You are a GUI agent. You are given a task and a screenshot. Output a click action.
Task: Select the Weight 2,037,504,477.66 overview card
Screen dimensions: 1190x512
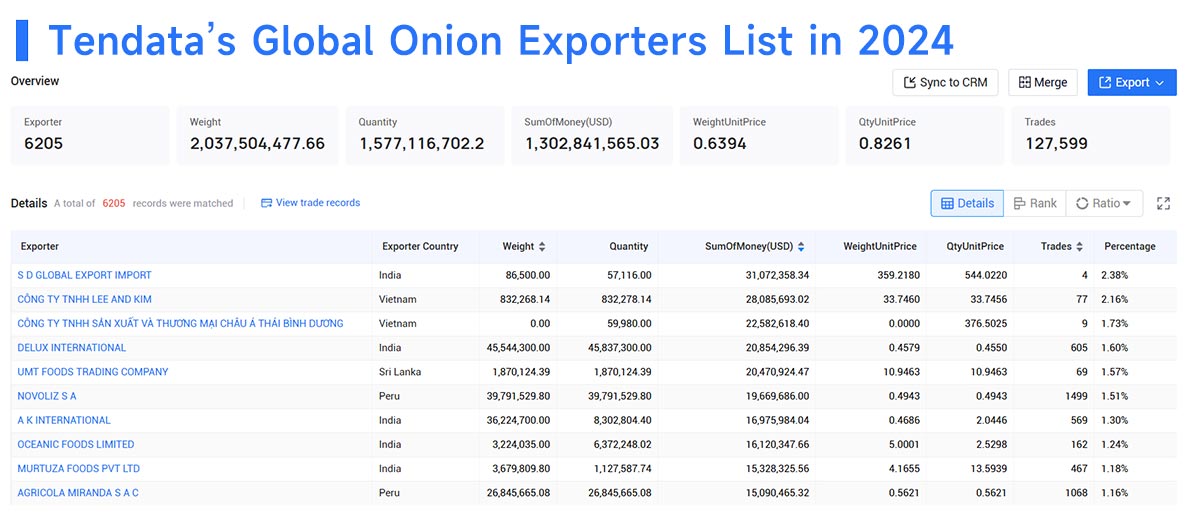click(x=257, y=135)
